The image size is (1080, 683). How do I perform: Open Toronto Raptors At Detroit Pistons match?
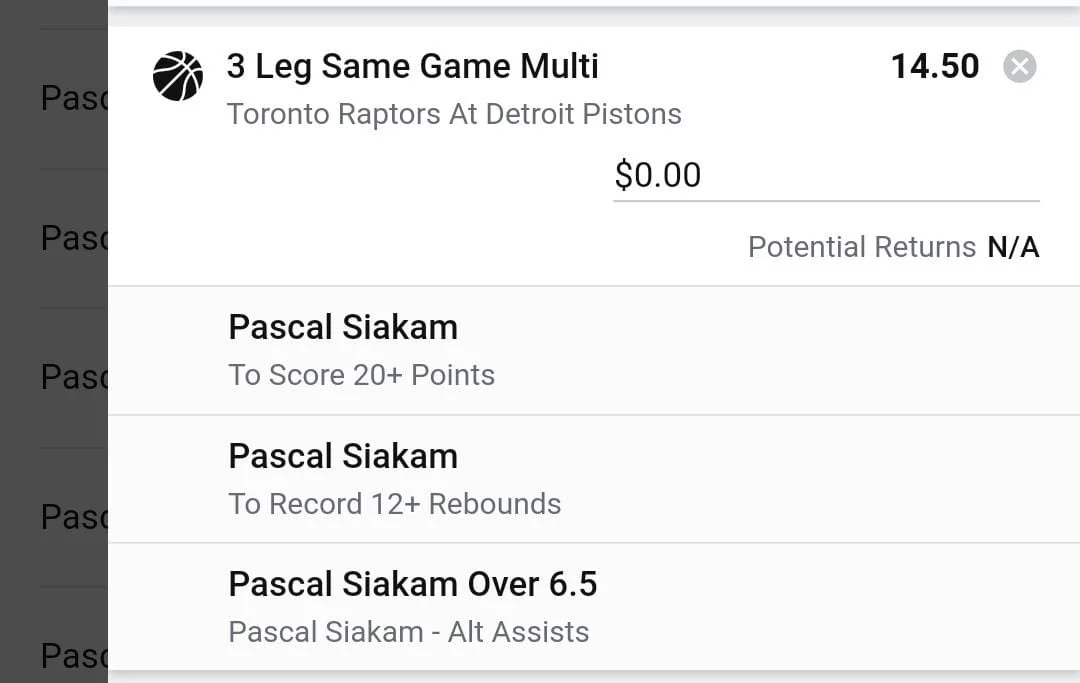tap(454, 114)
